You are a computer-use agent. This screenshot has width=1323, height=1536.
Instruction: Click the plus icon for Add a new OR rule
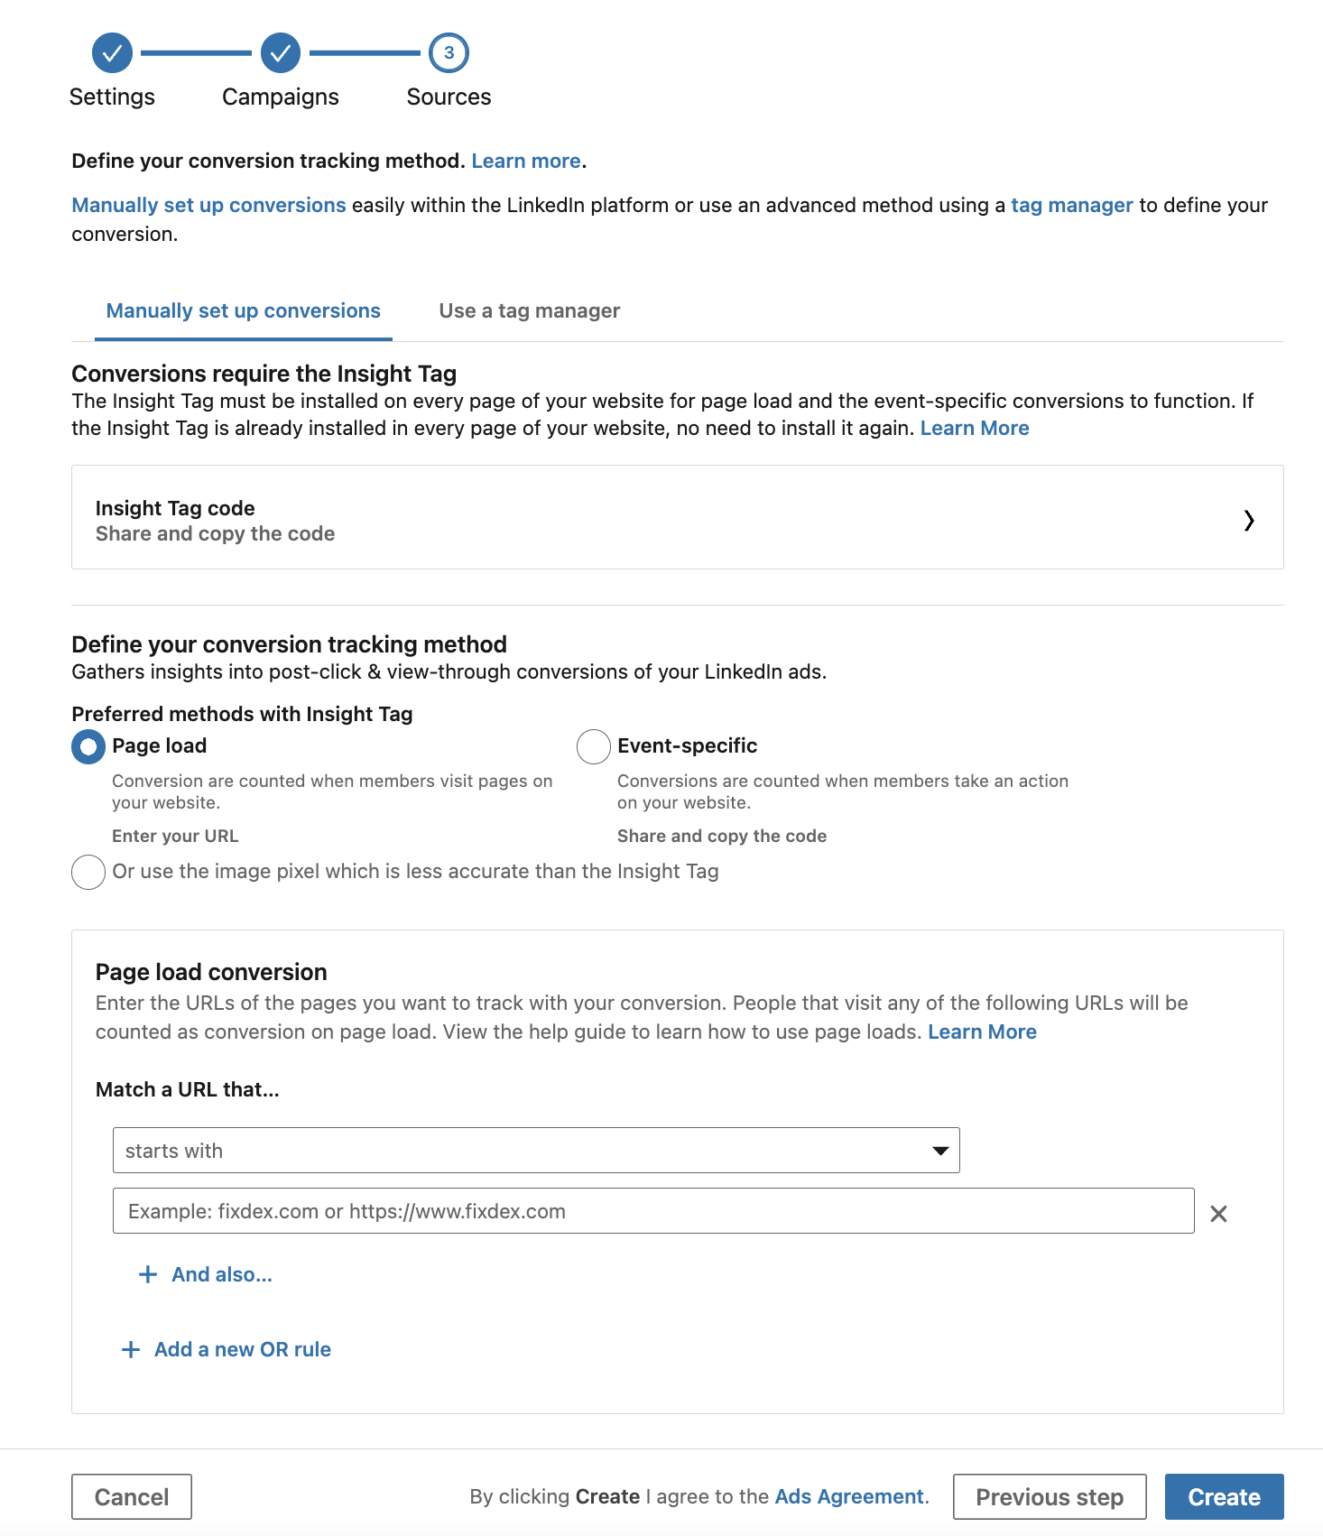129,1349
